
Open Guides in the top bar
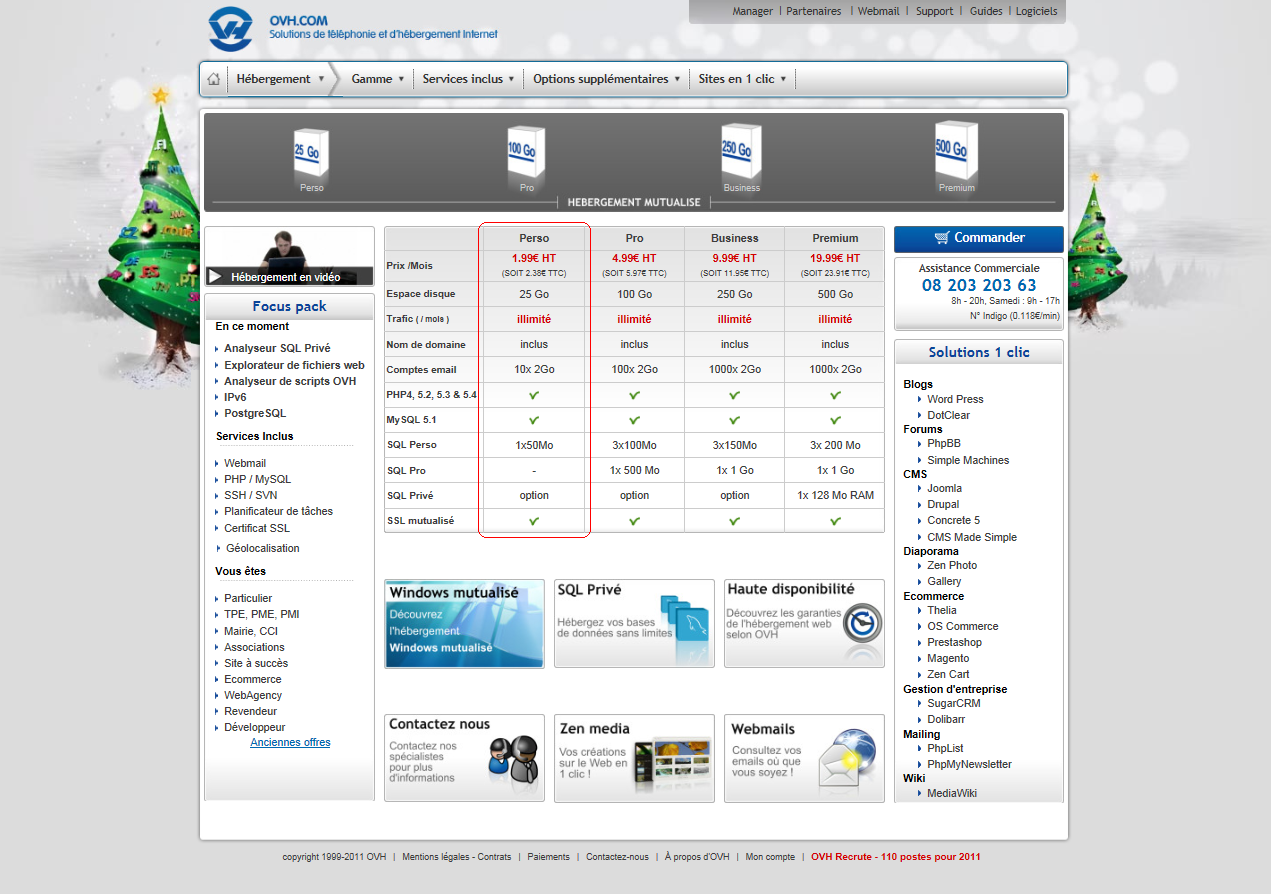(986, 12)
